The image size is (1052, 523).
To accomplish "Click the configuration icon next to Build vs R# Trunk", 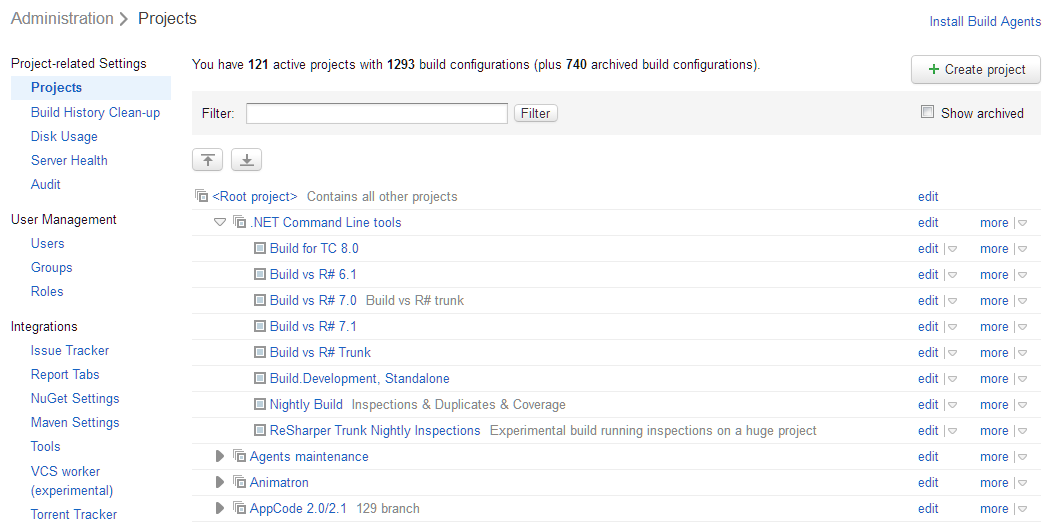I will pyautogui.click(x=260, y=353).
